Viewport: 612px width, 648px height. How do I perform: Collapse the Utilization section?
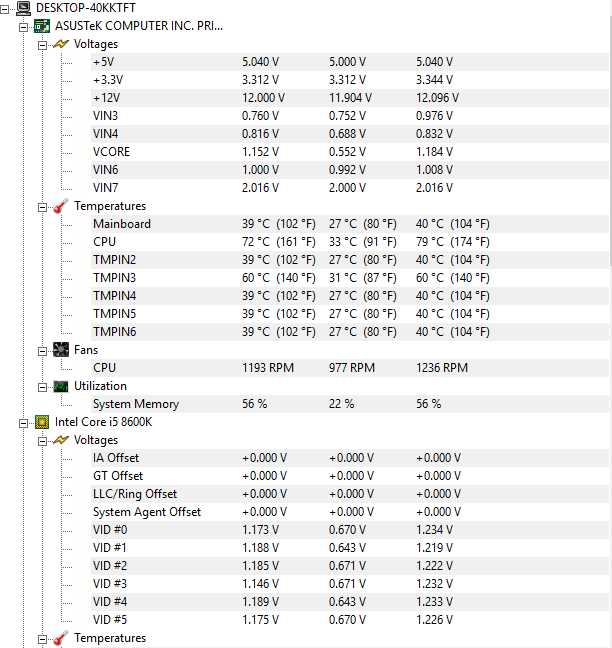coord(42,386)
